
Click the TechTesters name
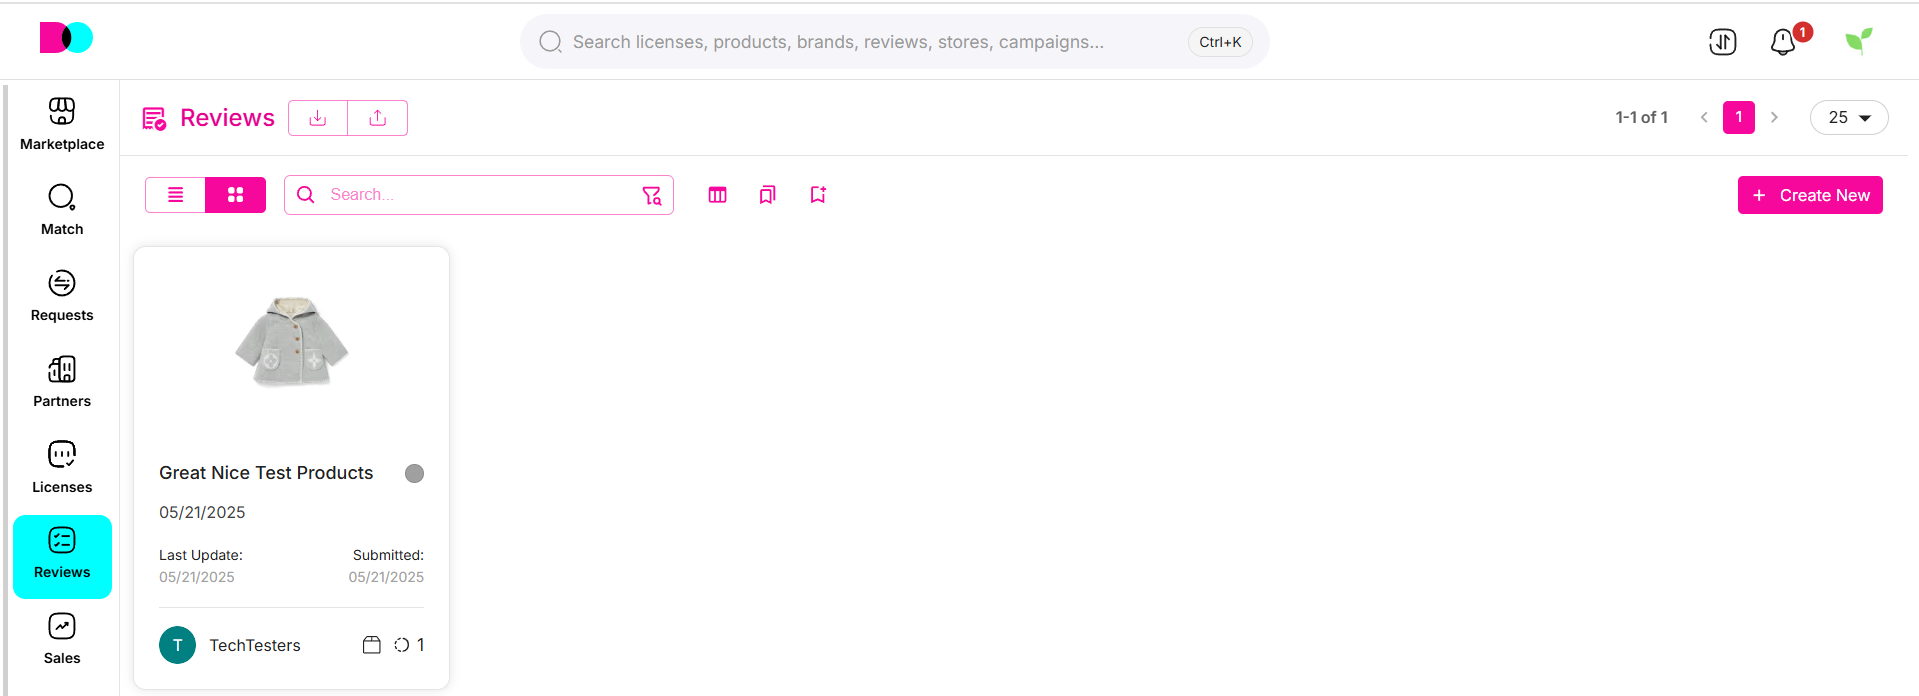[255, 645]
